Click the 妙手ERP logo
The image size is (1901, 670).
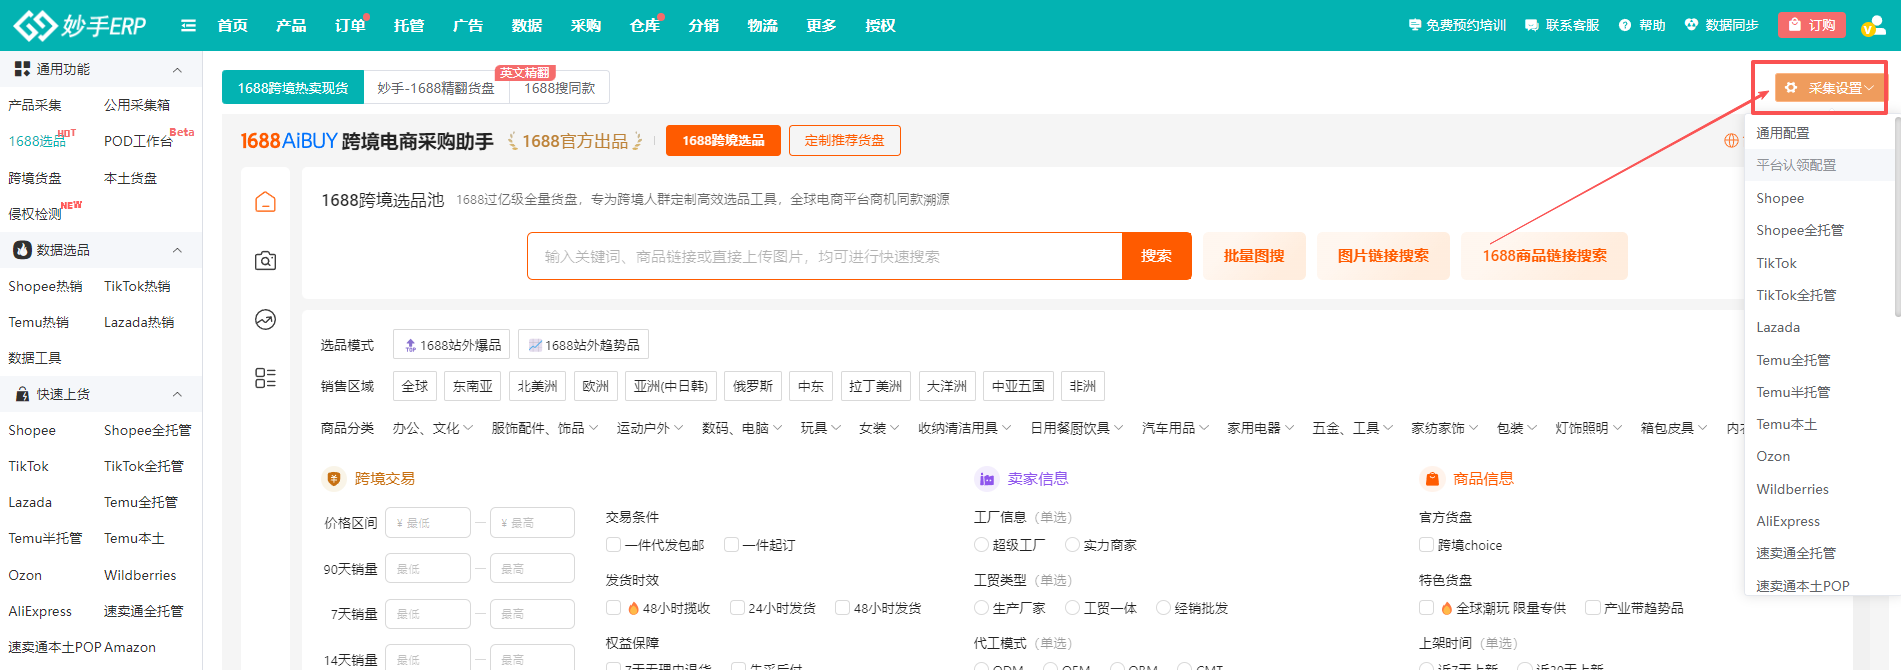[x=80, y=25]
